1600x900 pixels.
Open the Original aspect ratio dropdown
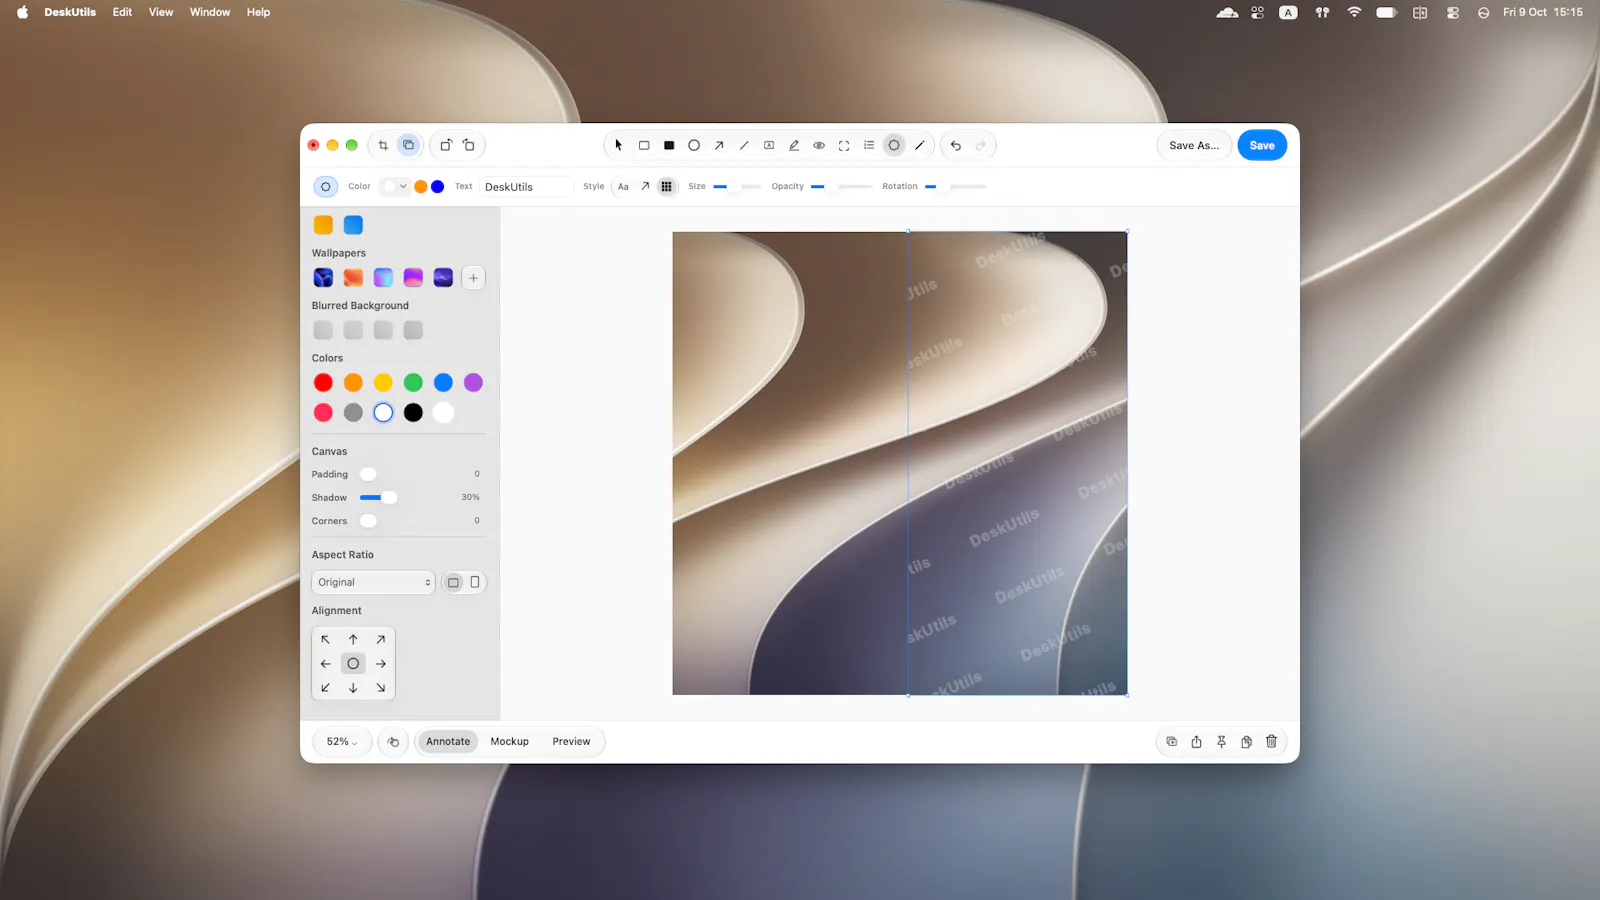point(373,582)
